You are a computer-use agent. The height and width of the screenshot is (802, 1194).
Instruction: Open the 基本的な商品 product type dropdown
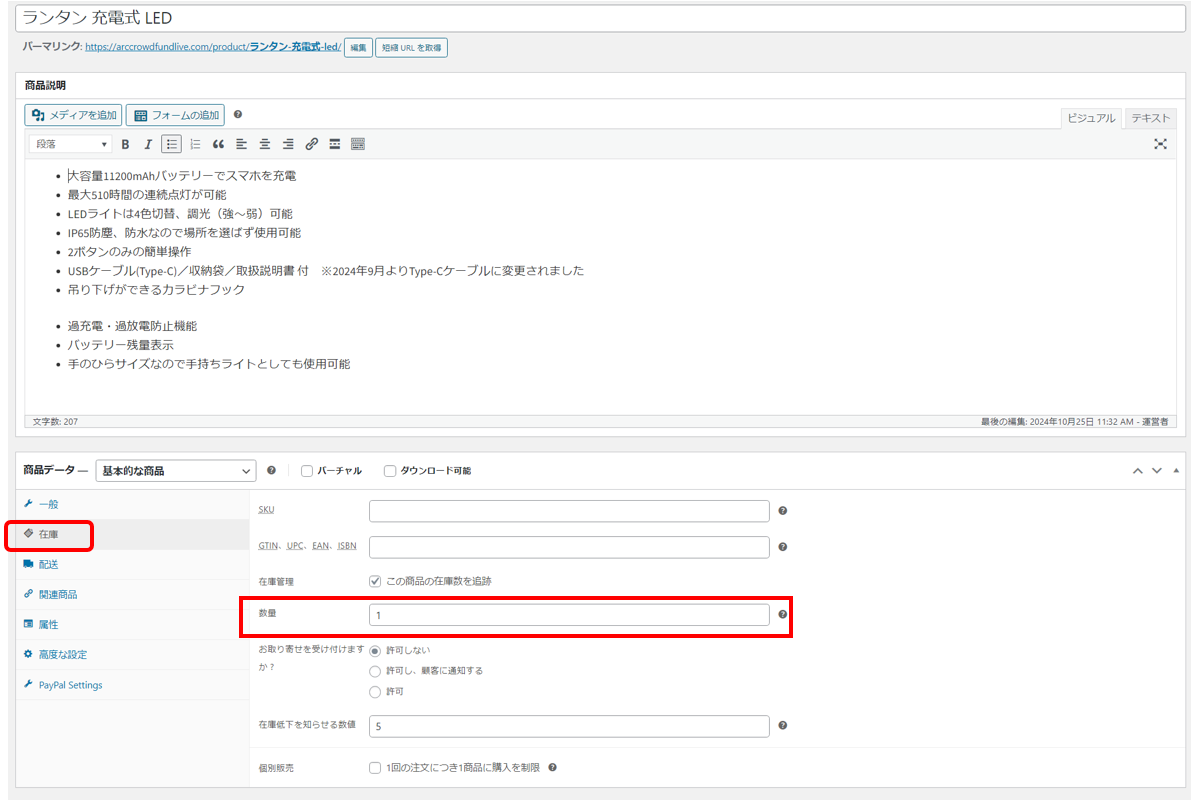click(x=176, y=471)
